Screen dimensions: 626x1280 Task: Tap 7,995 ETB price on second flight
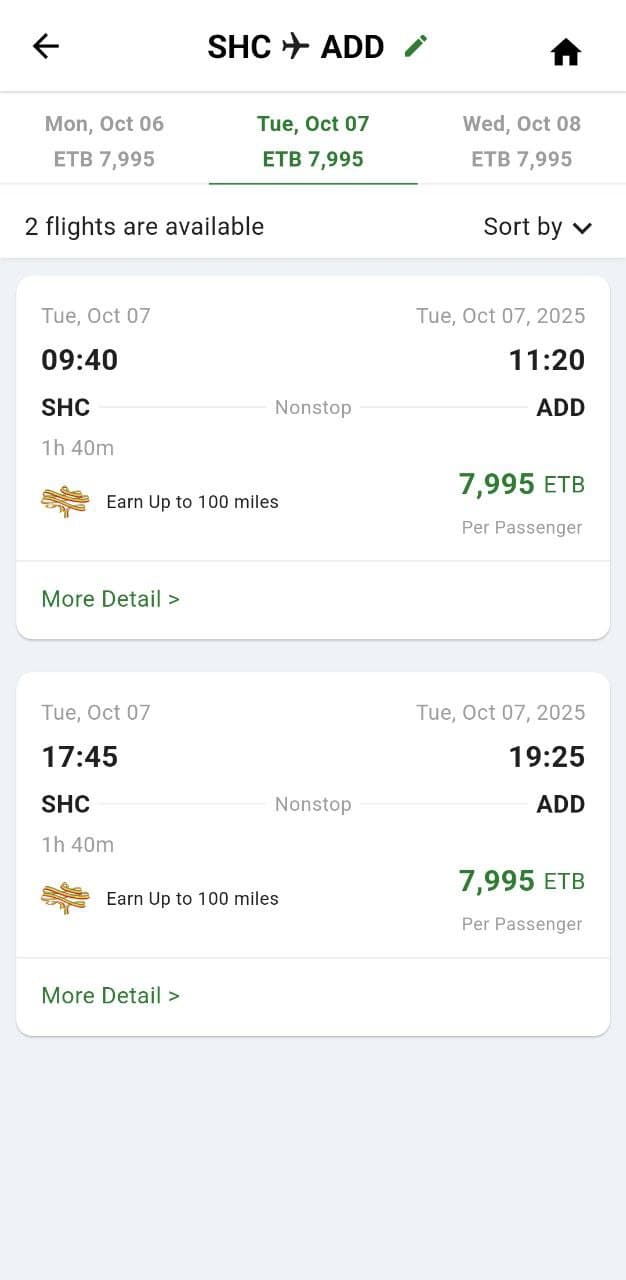coord(522,881)
